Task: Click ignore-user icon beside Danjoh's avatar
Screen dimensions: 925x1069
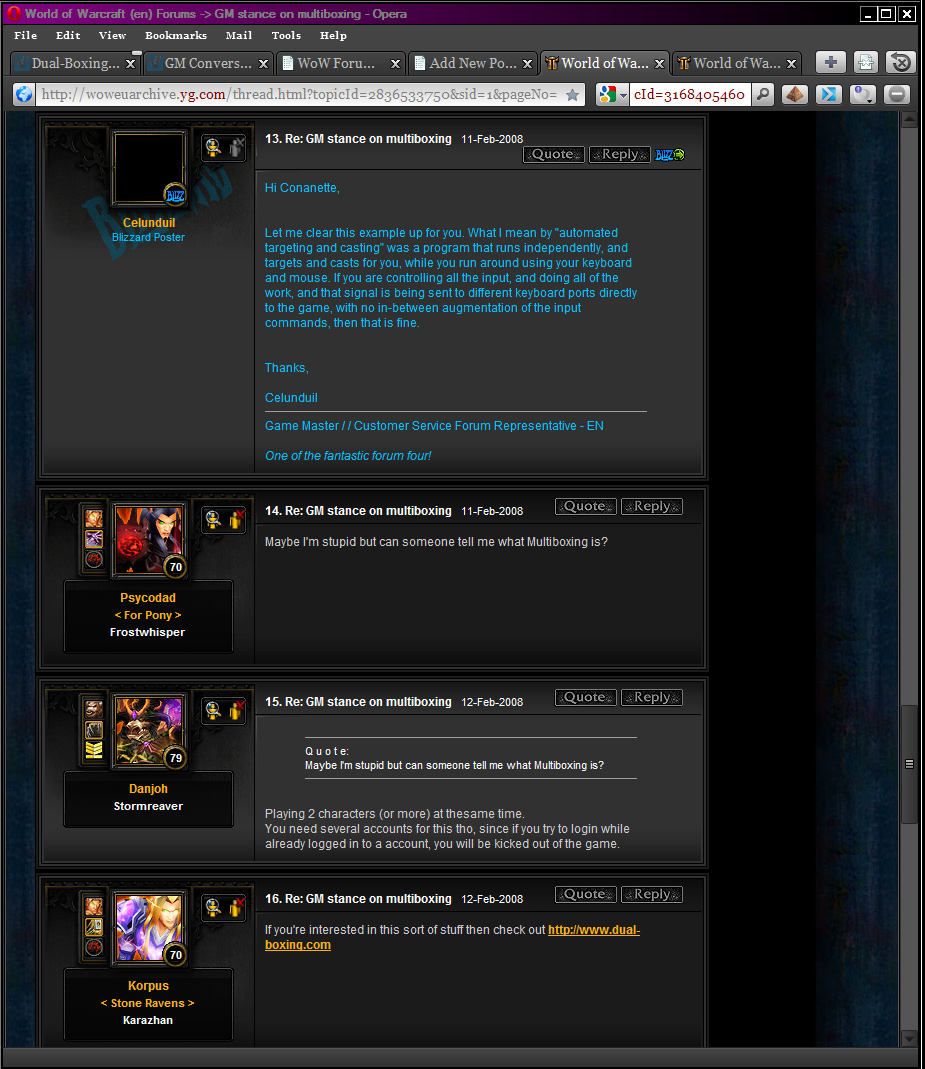Action: pos(236,711)
